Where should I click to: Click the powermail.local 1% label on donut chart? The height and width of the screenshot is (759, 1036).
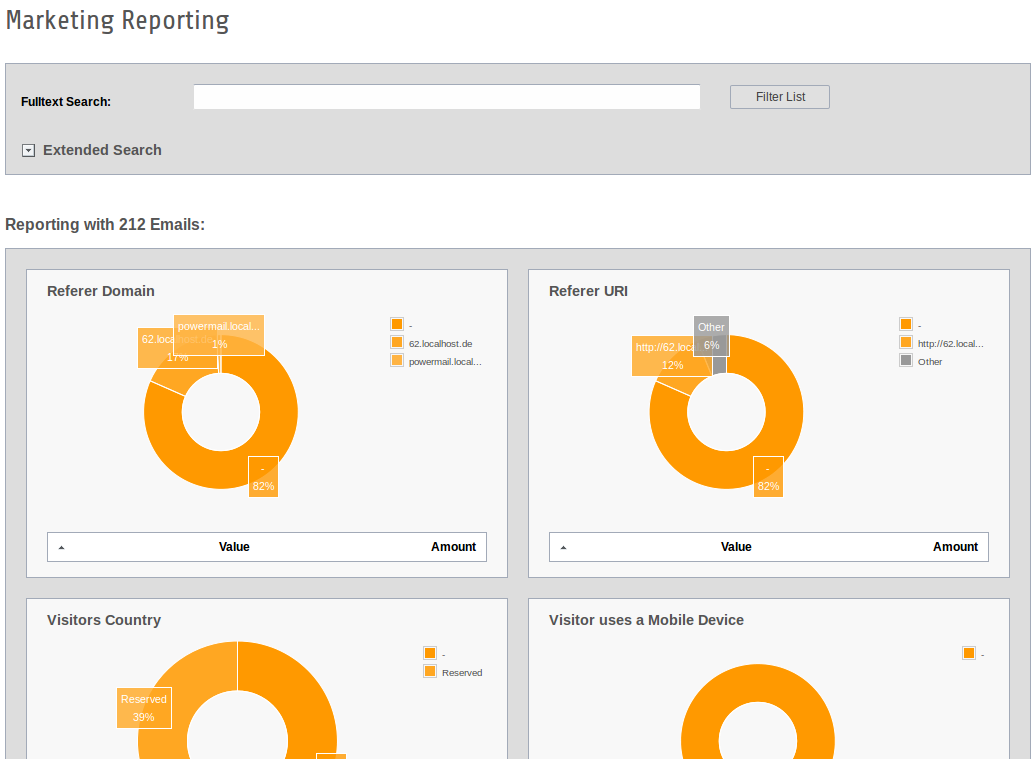tap(219, 335)
